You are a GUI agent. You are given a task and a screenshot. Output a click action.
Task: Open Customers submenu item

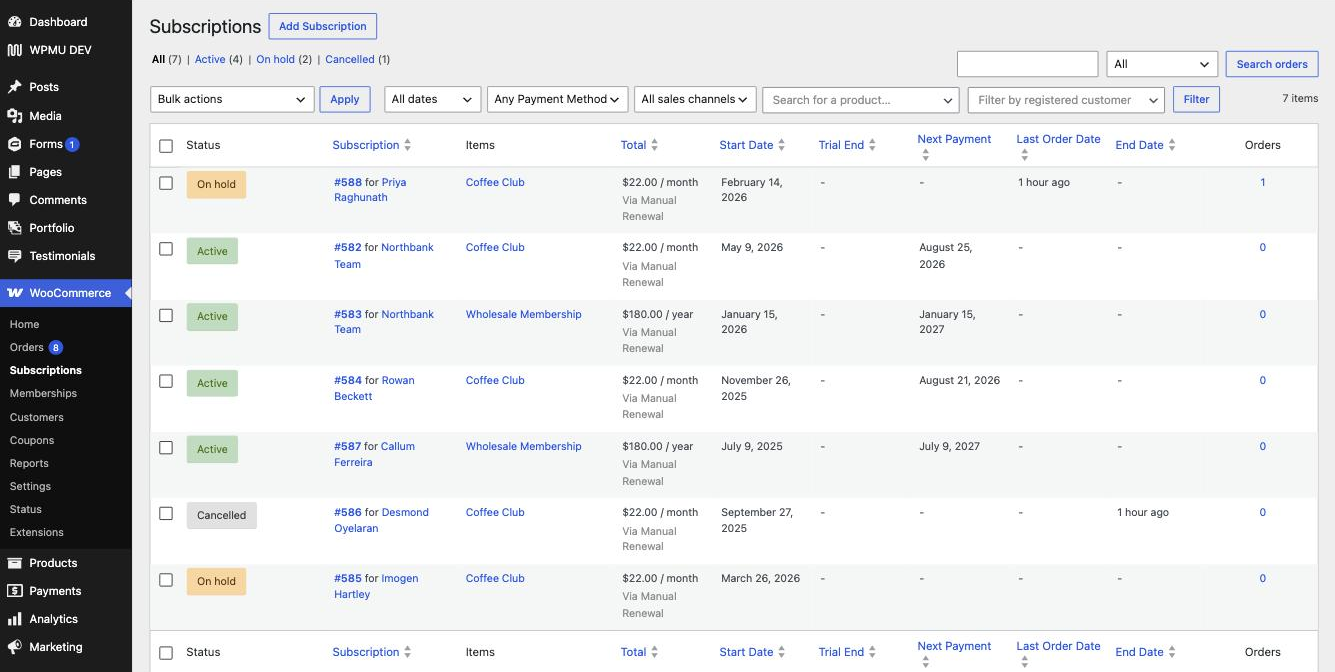(37, 417)
